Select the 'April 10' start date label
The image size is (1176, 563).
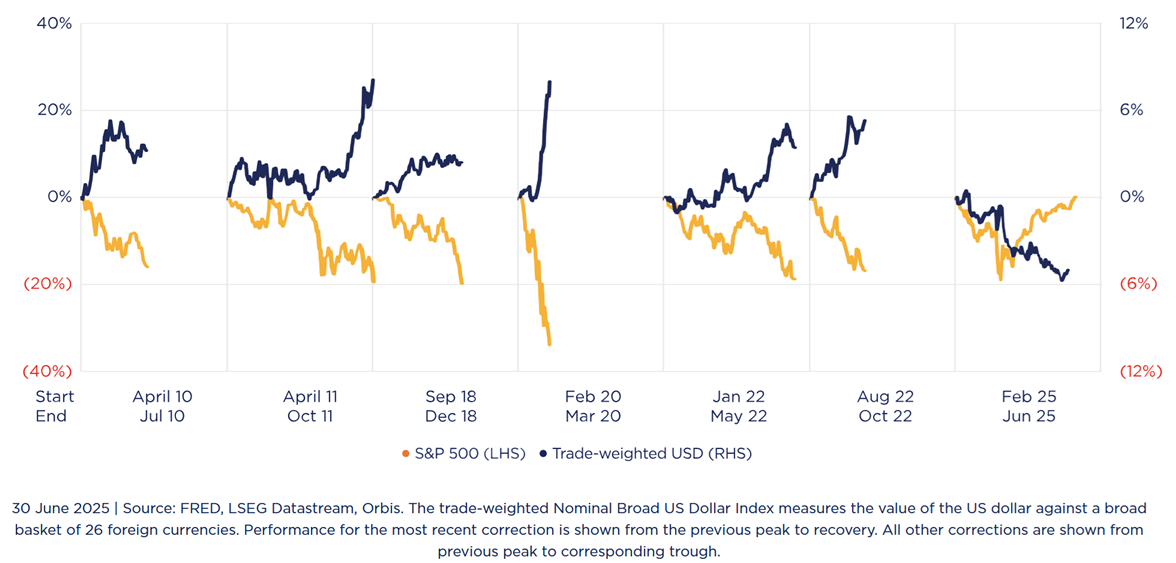pos(162,397)
